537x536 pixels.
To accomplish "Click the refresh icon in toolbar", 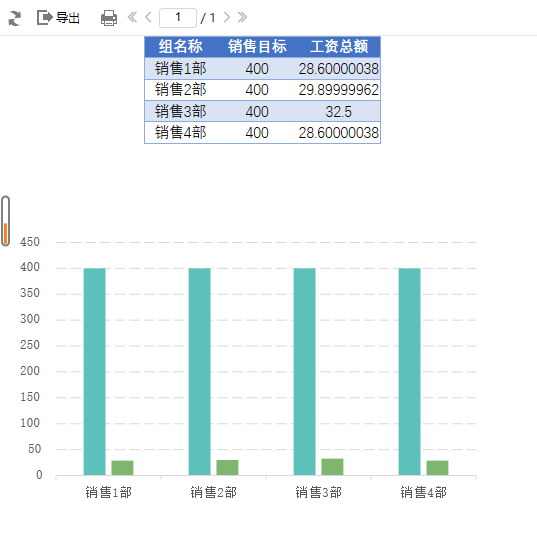I will pos(14,18).
